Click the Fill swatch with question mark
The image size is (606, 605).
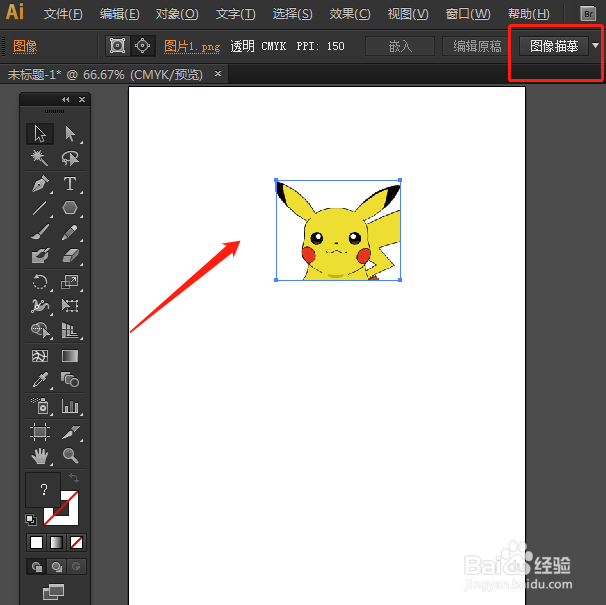[x=43, y=489]
